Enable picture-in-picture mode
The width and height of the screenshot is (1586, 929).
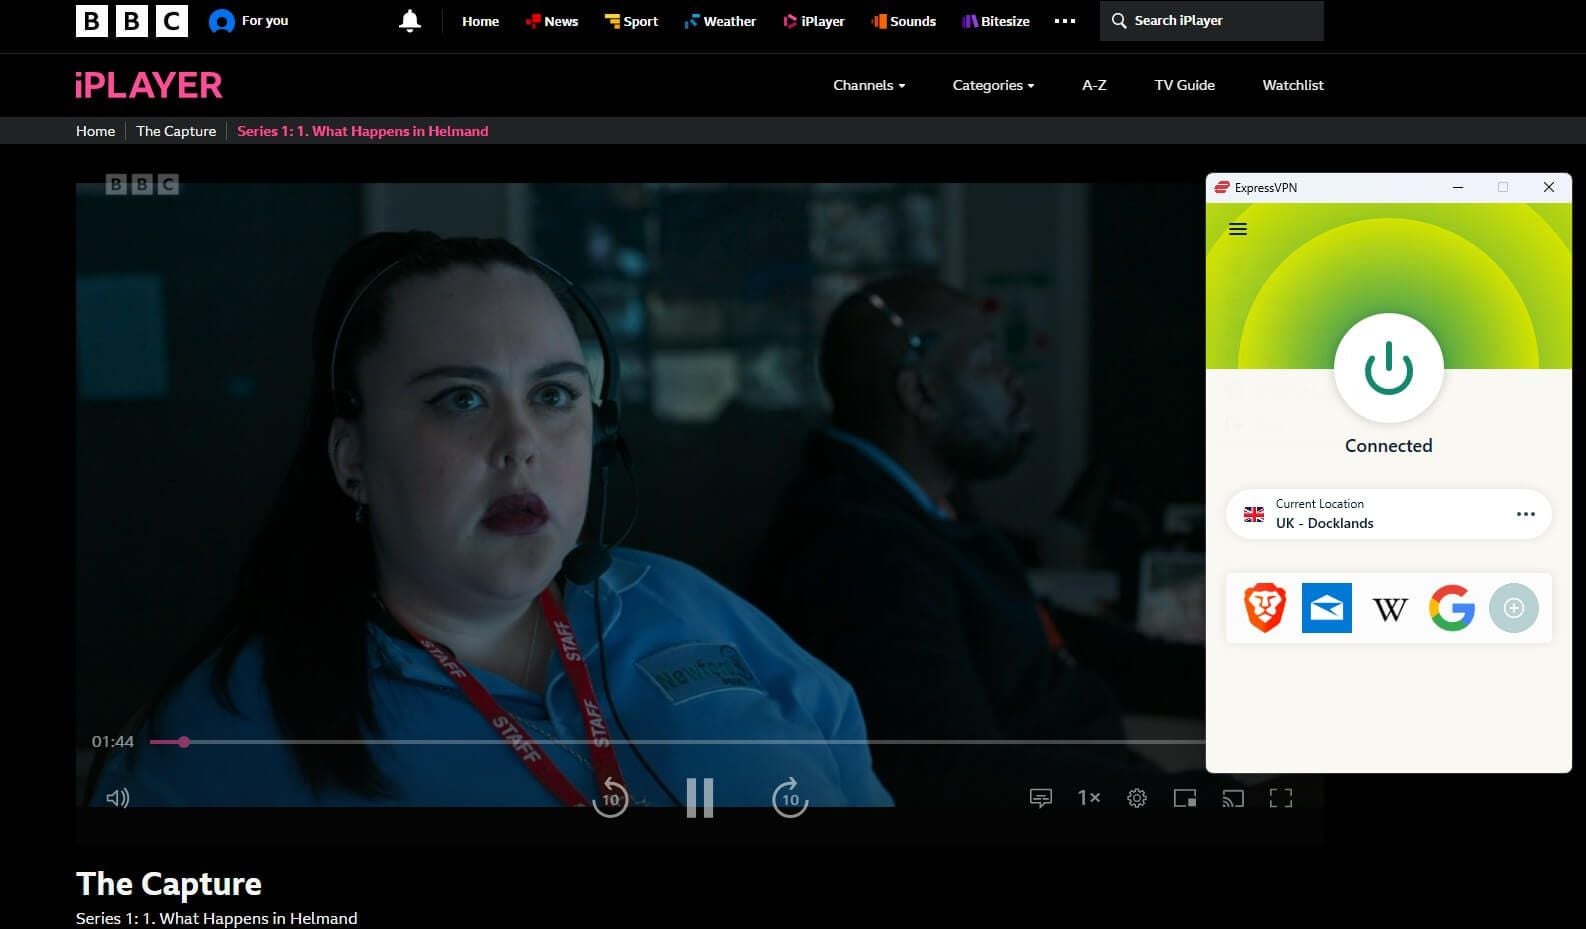1185,798
